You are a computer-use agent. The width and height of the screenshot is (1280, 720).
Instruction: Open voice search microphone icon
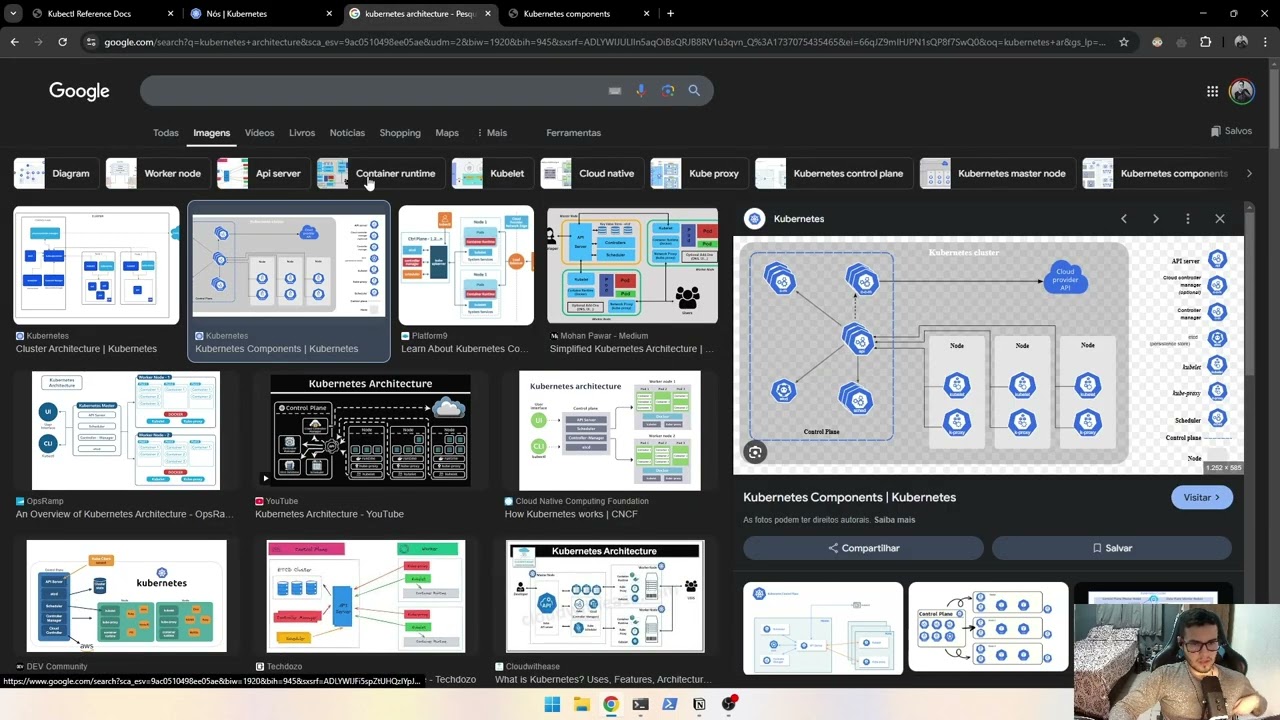(641, 91)
